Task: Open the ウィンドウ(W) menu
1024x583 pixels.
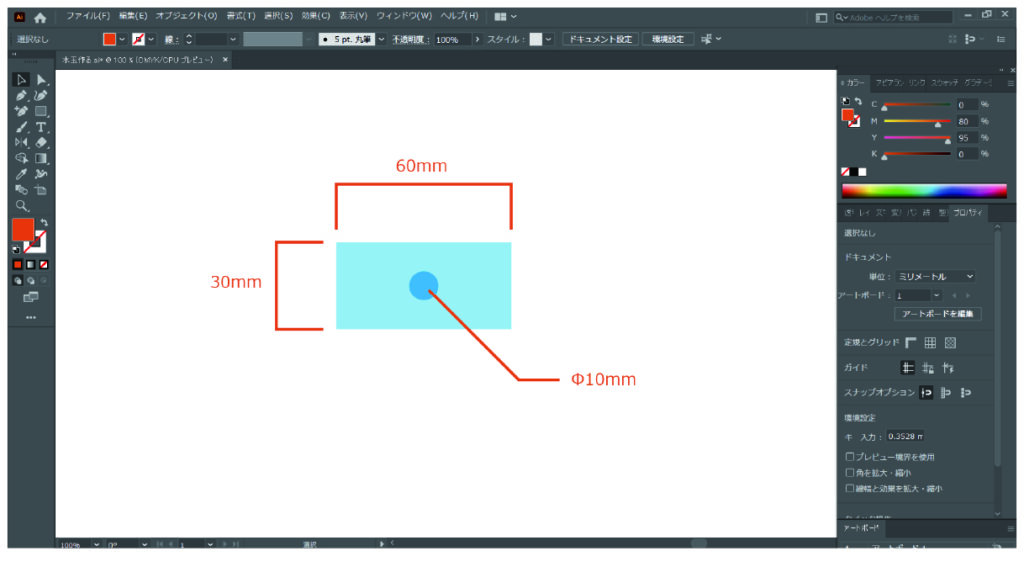Action: coord(404,16)
